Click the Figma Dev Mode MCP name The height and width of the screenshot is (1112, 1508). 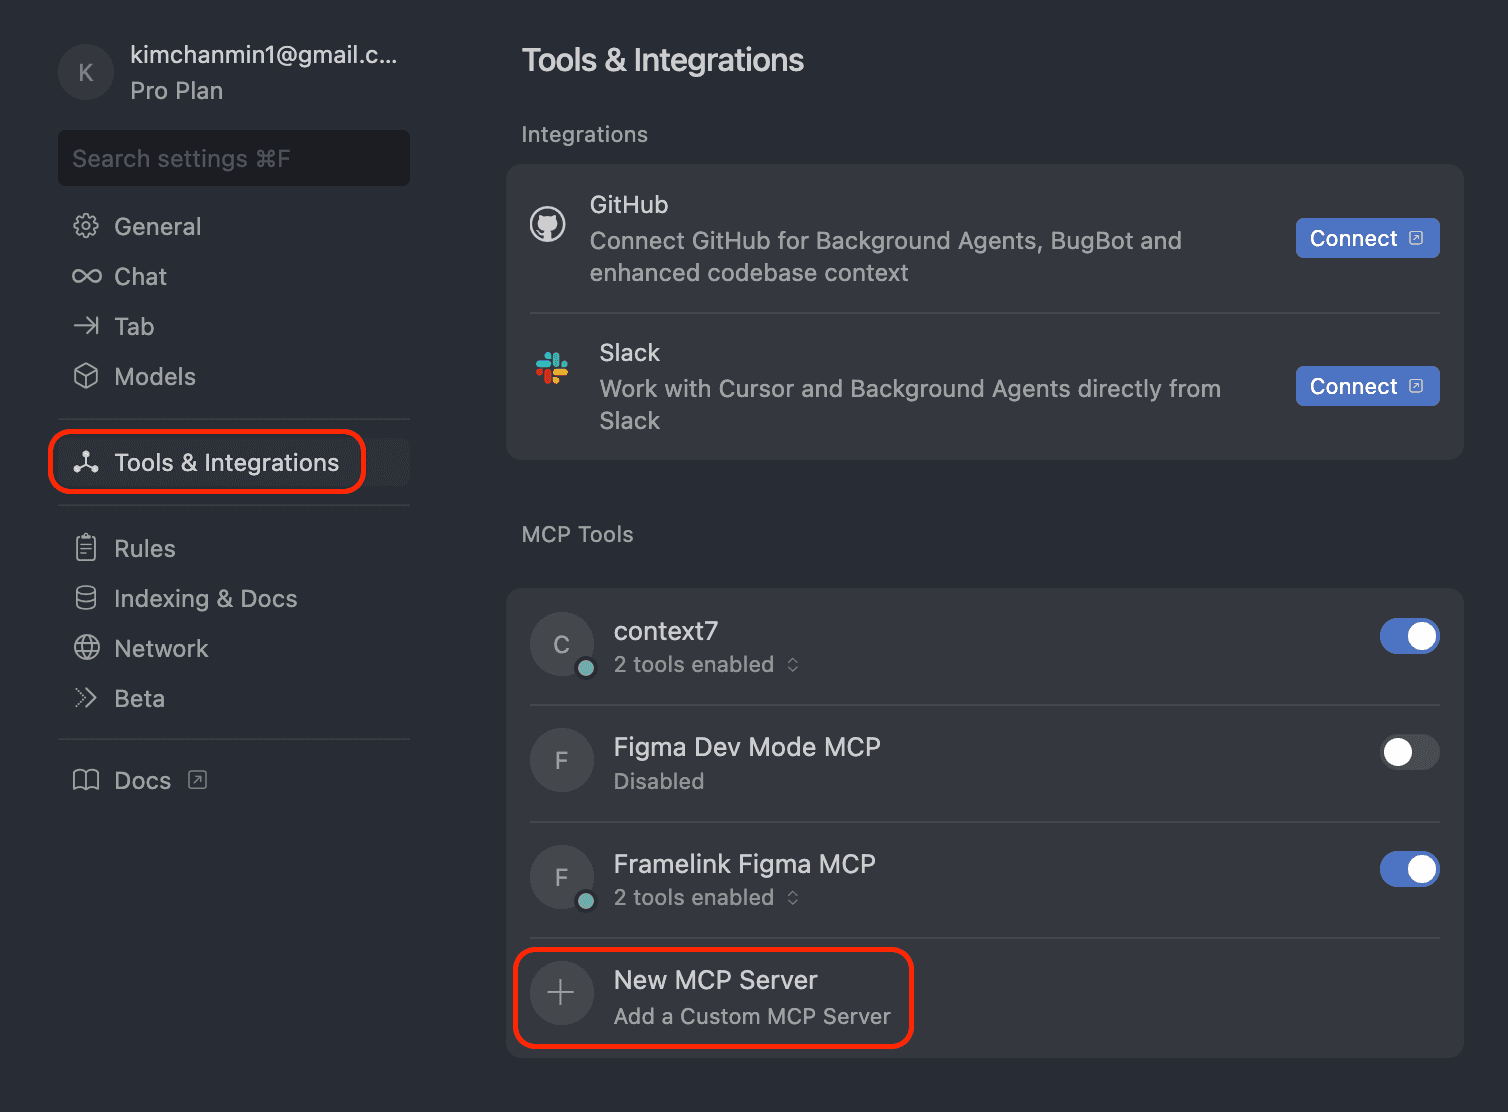[747, 747]
